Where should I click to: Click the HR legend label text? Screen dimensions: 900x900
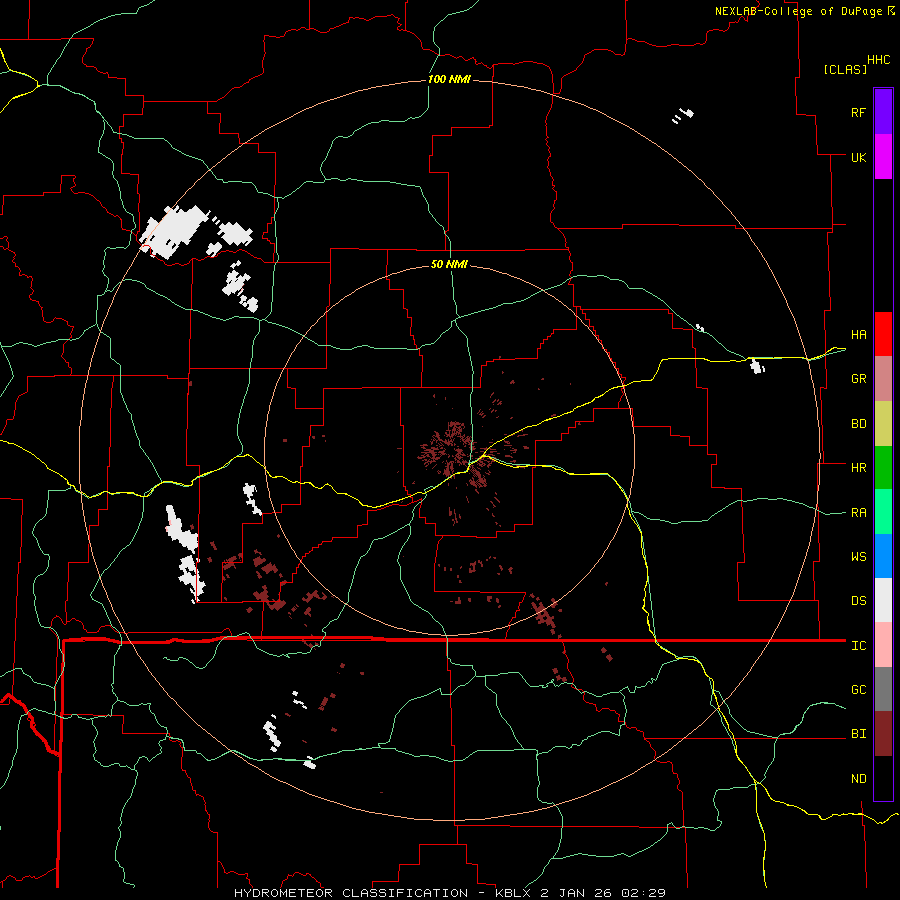click(858, 468)
